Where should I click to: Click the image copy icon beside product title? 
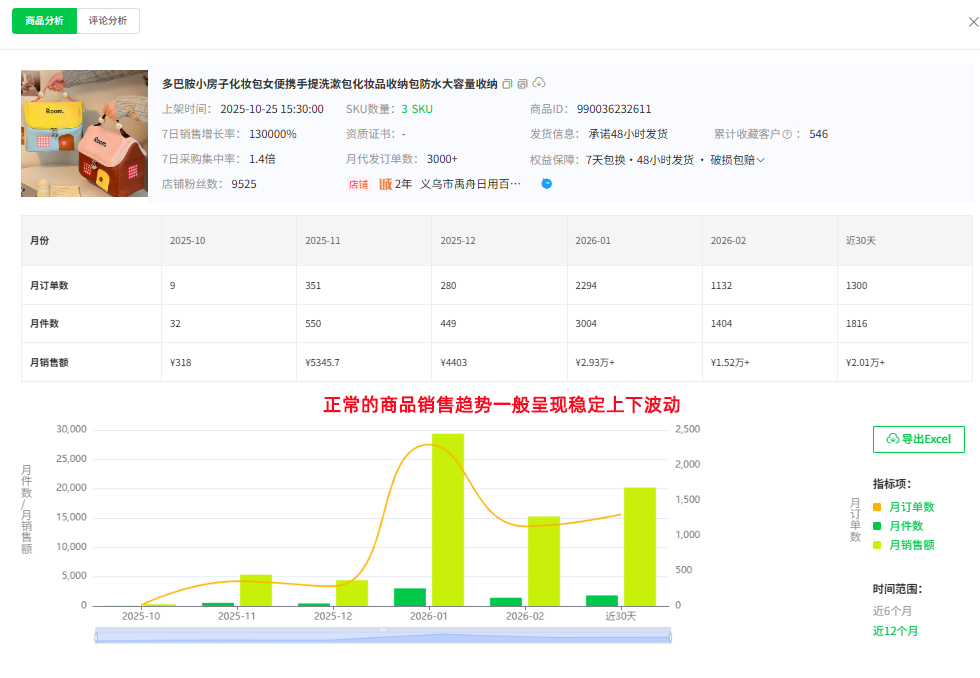tap(522, 83)
